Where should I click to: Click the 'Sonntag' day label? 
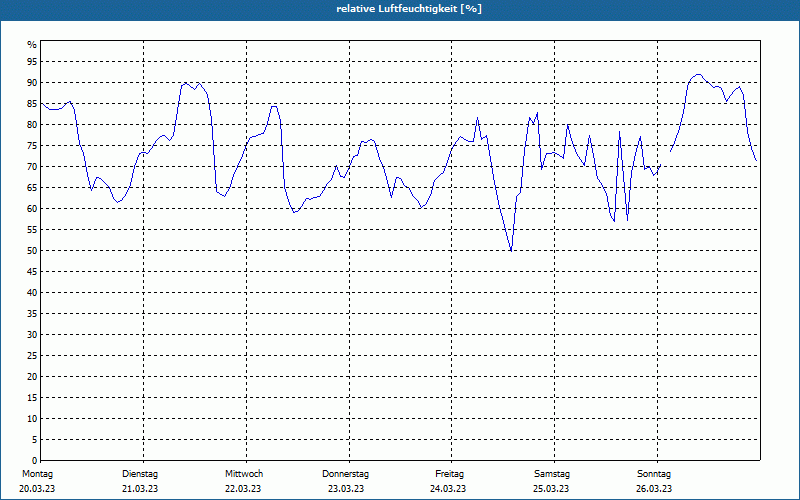pyautogui.click(x=654, y=474)
